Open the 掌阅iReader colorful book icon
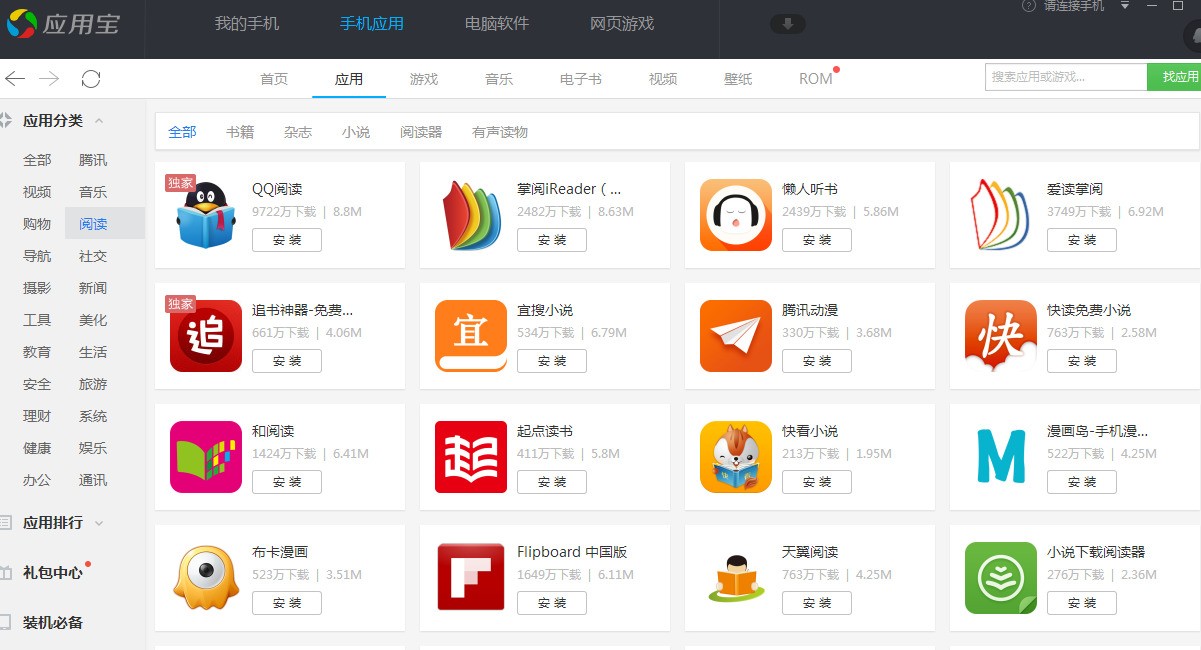Viewport: 1201px width, 650px height. (x=471, y=215)
